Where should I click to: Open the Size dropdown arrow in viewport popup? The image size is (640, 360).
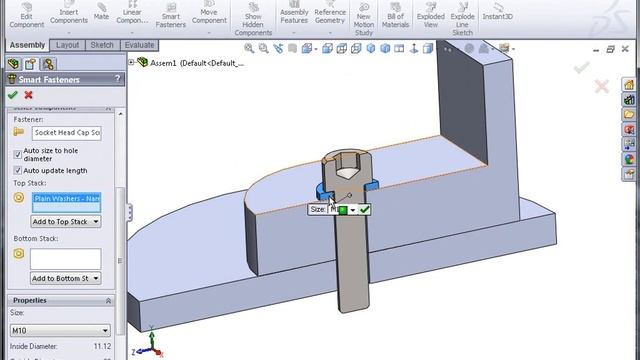pos(353,210)
